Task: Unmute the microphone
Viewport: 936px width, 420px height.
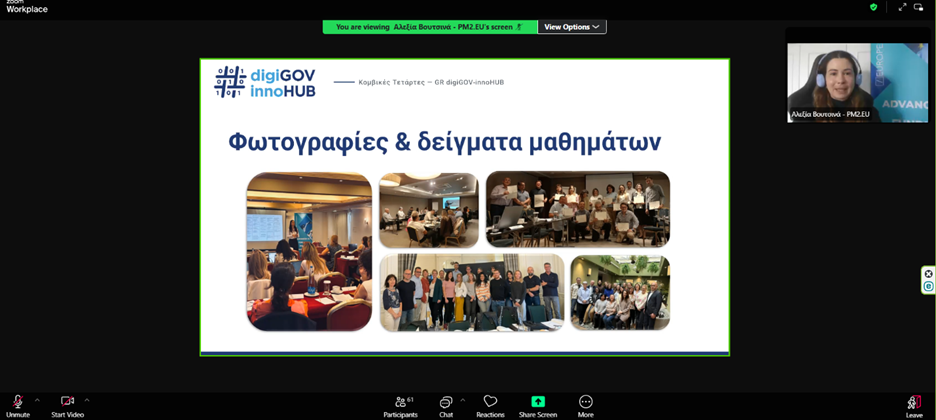Action: [17, 402]
